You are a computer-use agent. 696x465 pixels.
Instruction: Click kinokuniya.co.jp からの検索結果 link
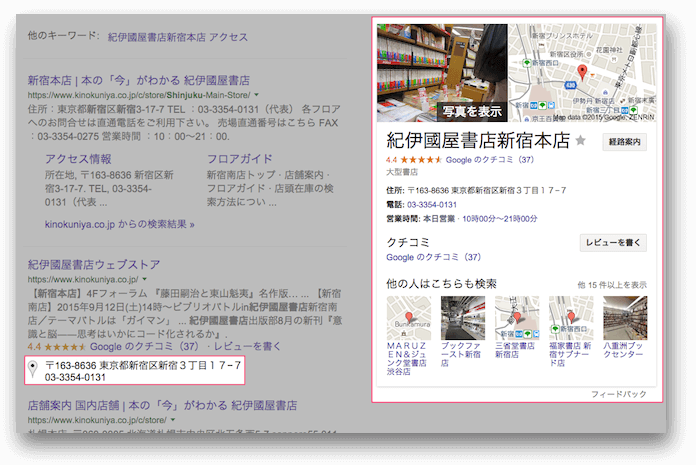coord(119,224)
